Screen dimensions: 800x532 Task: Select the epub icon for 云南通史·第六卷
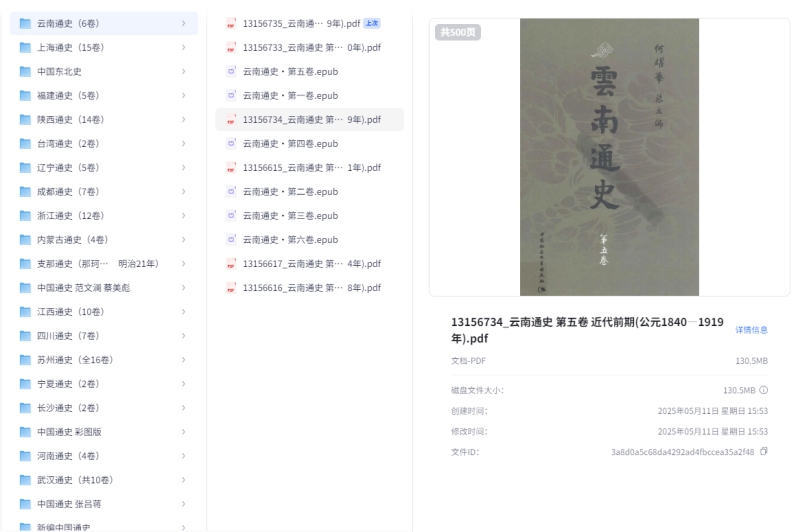231,239
